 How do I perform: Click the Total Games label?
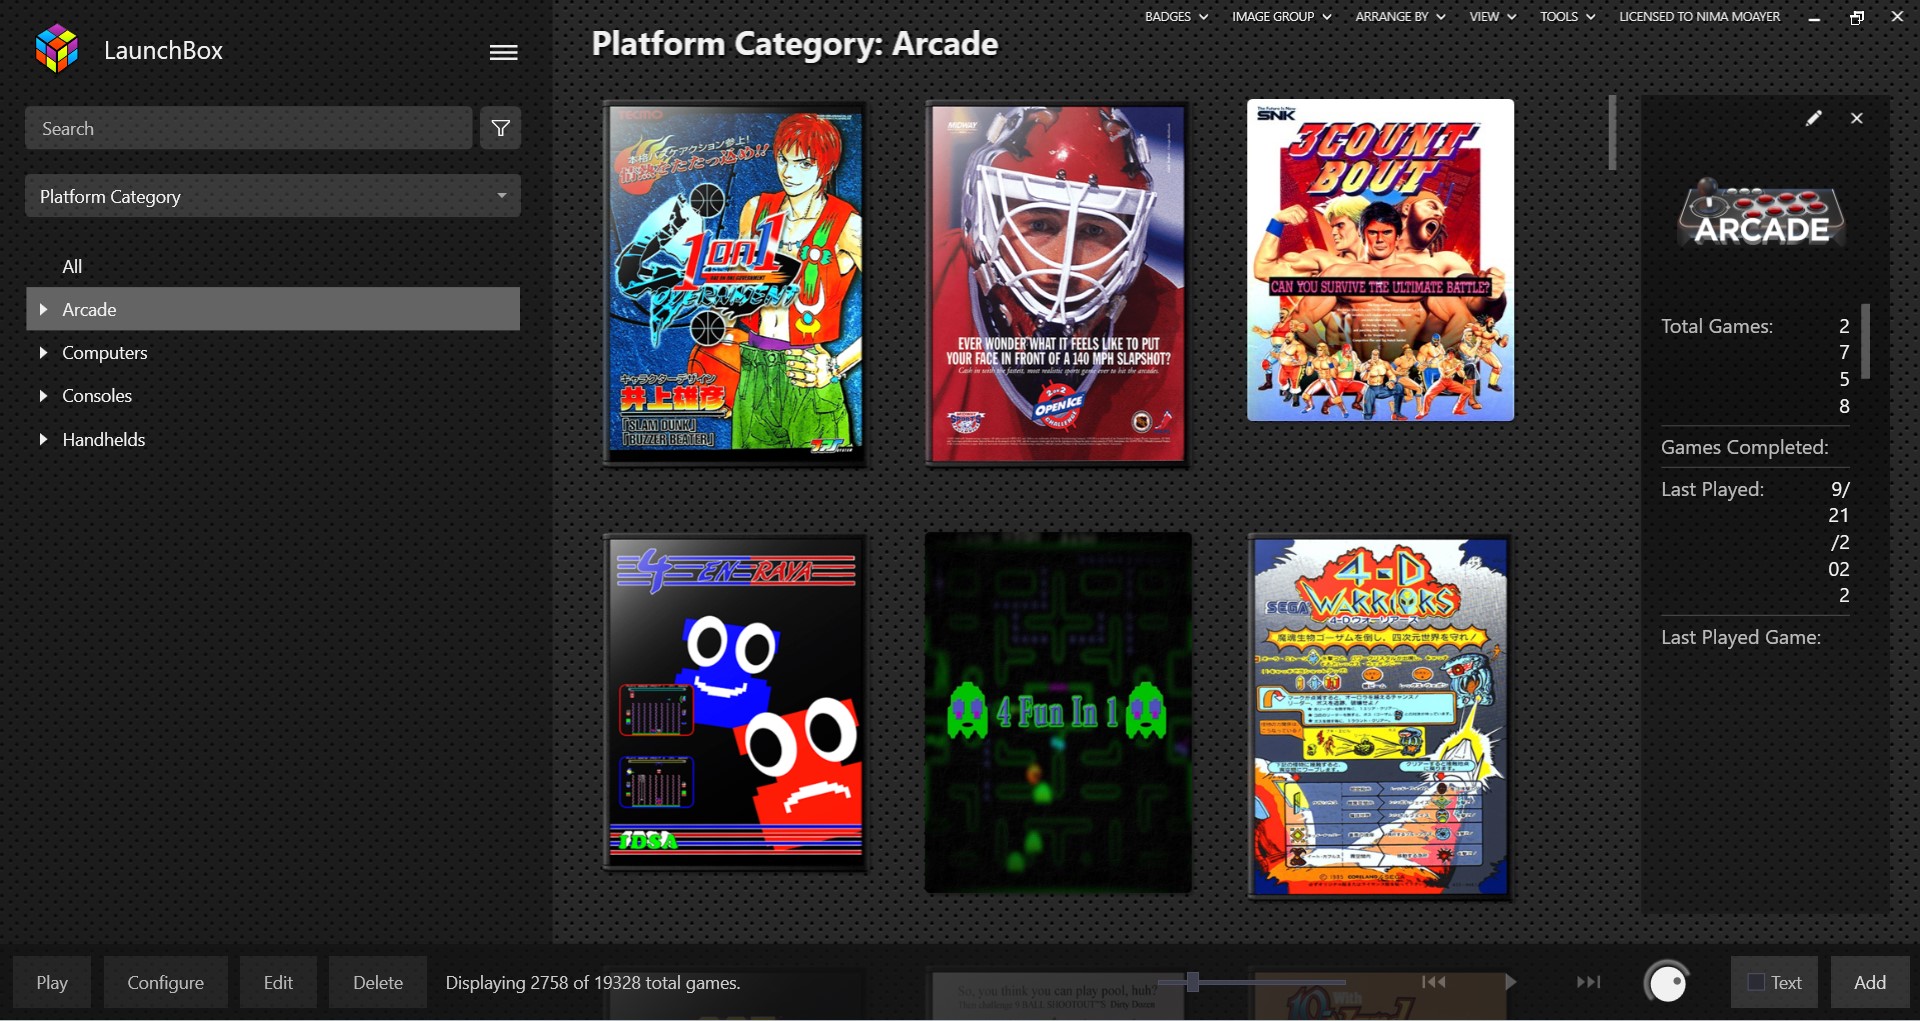[x=1717, y=326]
